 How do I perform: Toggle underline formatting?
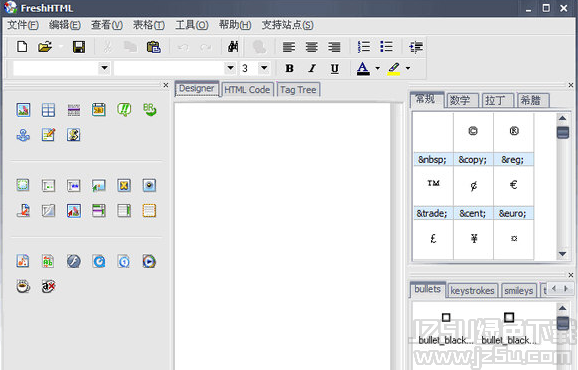[335, 68]
